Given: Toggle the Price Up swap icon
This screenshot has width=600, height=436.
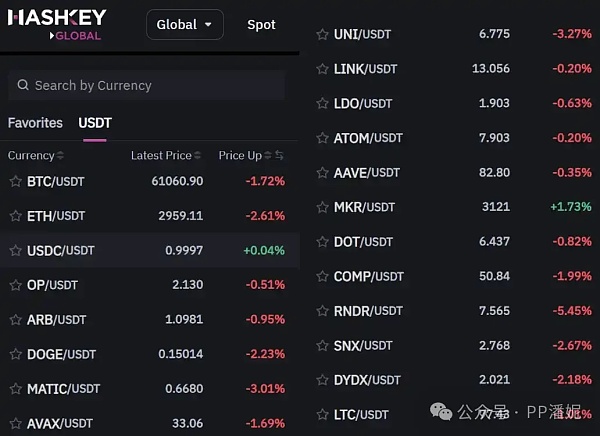Looking at the screenshot, I should 279,156.
